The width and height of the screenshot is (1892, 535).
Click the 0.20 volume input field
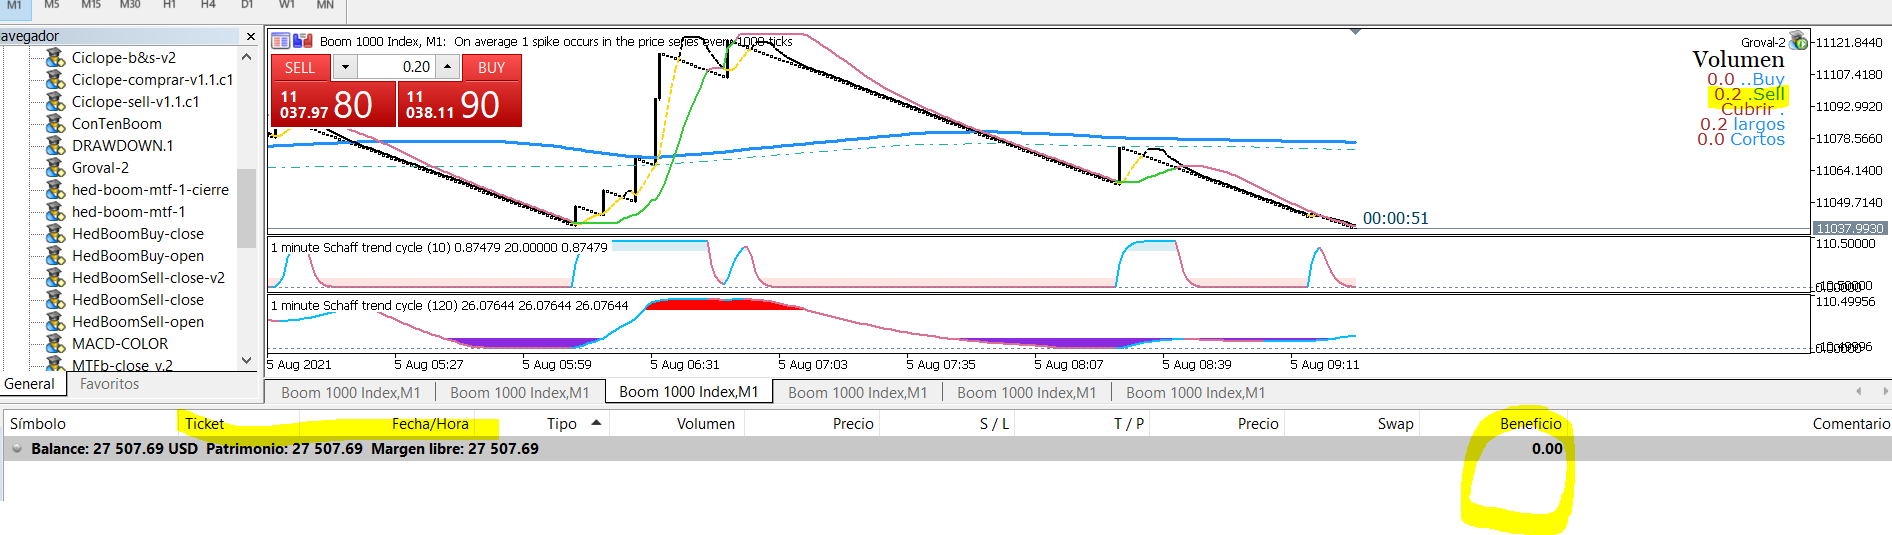pyautogui.click(x=396, y=67)
